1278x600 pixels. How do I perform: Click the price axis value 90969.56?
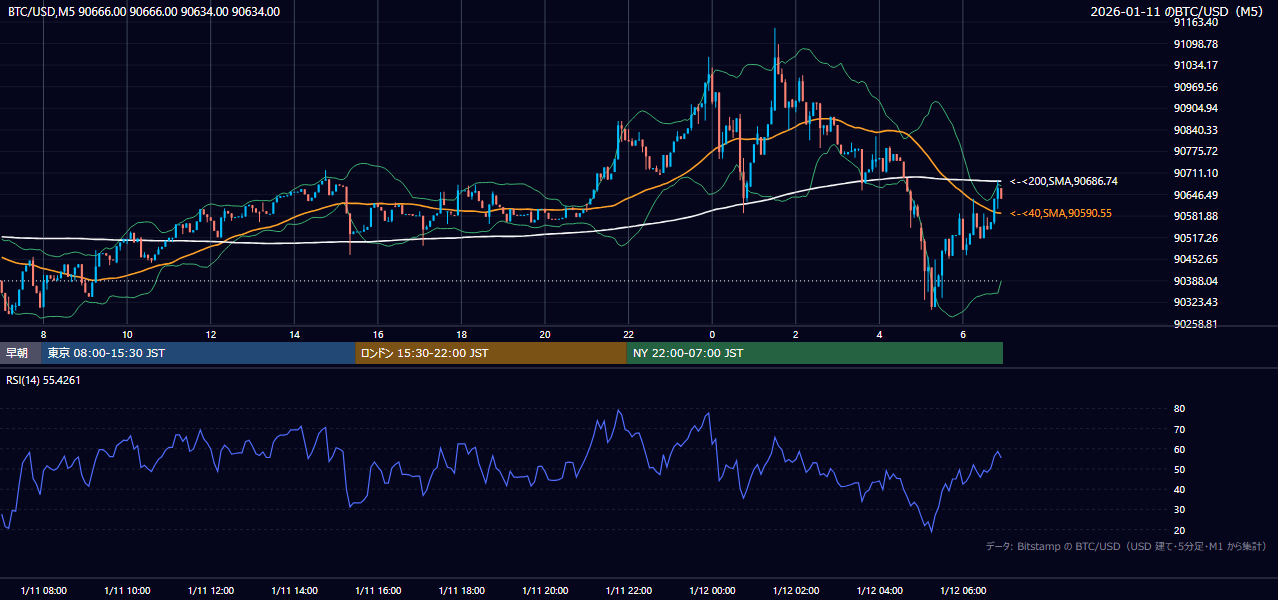(x=1196, y=87)
